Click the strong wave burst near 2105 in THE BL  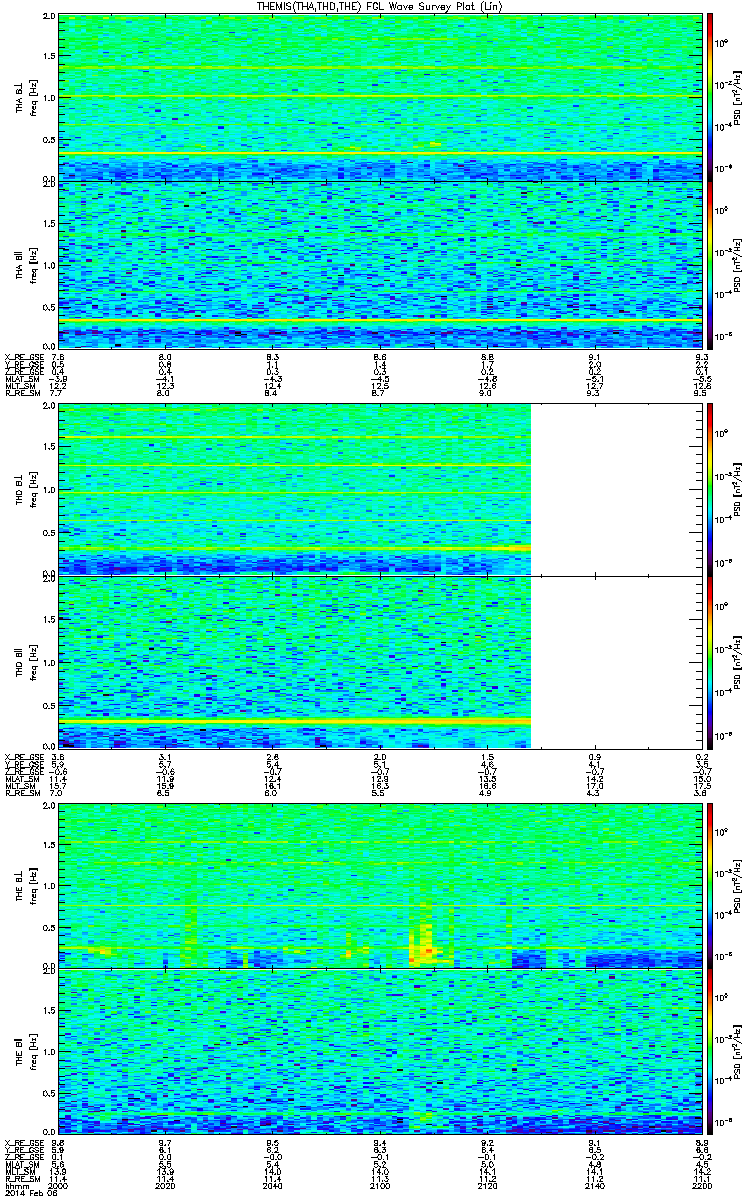pos(426,930)
